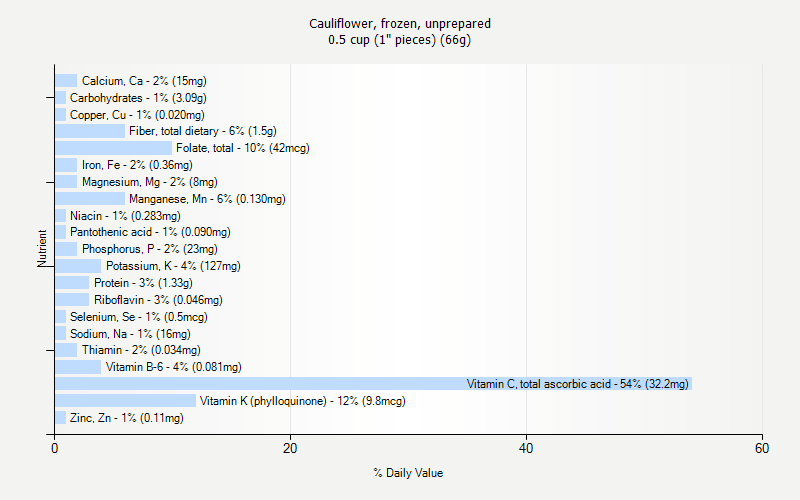Click the 'Protein - 3% (1.33g)' label
Screen dimensions: 800x500
click(x=143, y=283)
